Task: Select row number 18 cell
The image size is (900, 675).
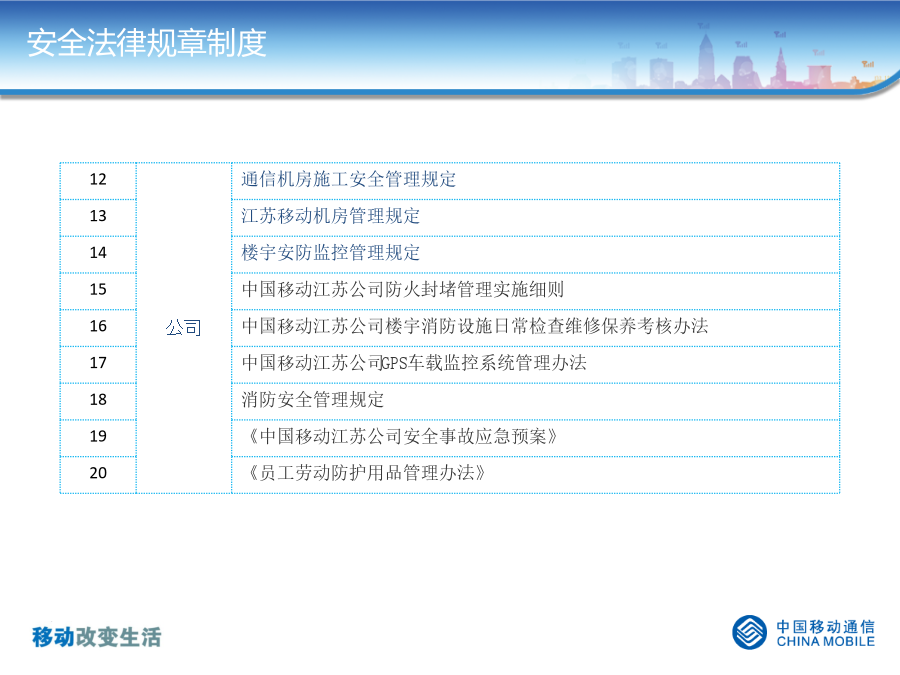Action: (x=98, y=401)
